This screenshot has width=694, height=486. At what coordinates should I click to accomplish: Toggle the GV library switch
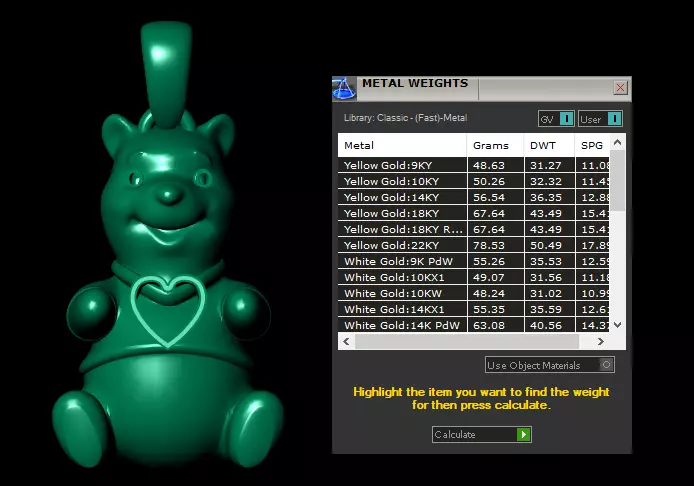click(x=556, y=119)
